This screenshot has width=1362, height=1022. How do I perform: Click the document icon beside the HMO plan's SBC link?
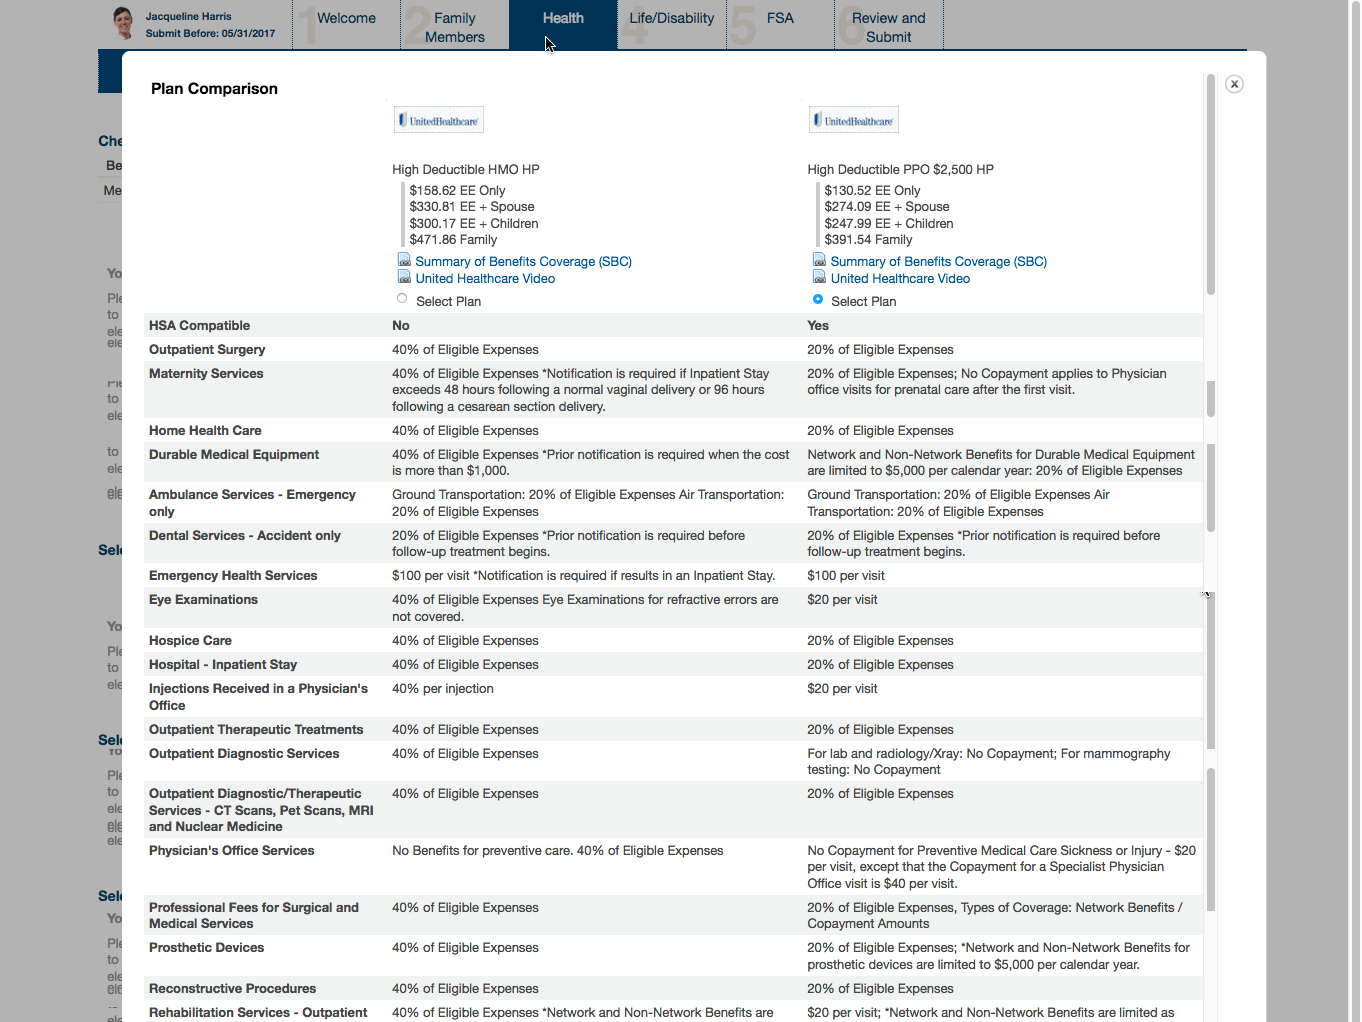pyautogui.click(x=404, y=260)
